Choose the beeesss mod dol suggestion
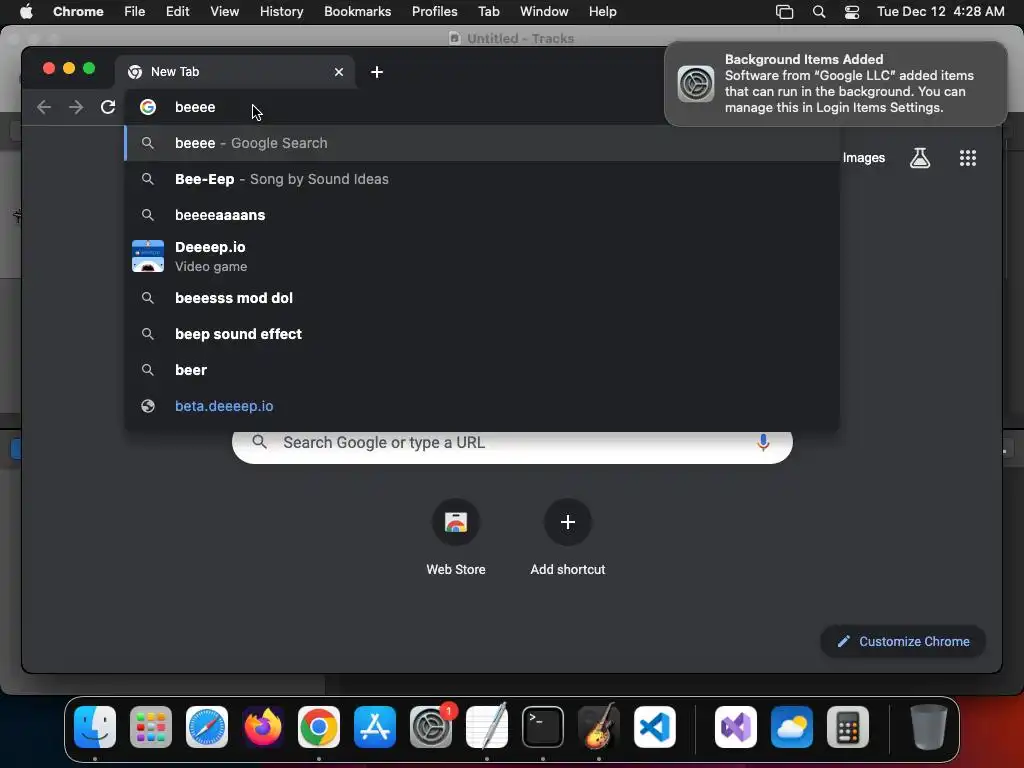1024x768 pixels. pyautogui.click(x=481, y=298)
